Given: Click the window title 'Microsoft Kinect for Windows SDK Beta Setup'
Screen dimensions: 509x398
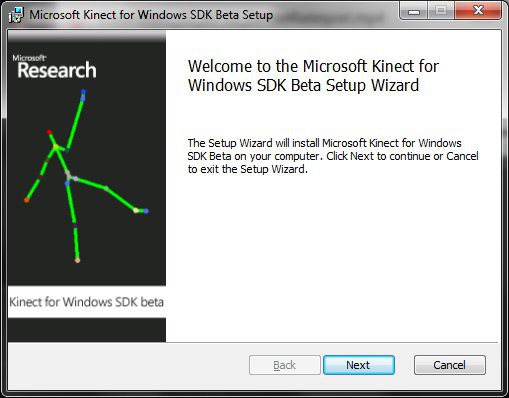Looking at the screenshot, I should pos(151,15).
